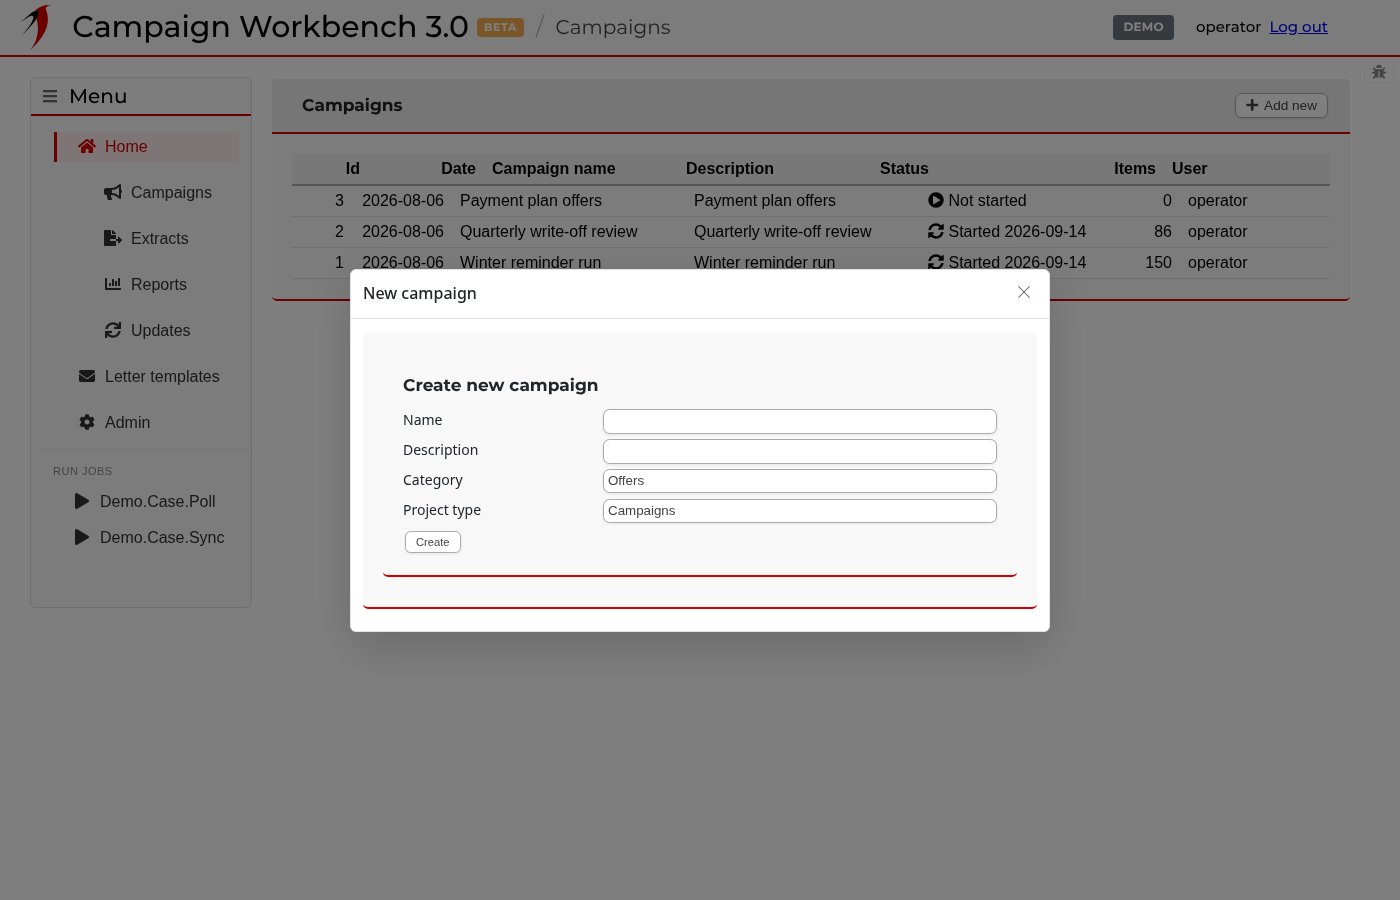Click the Status column header
Screen dimensions: 1400x900
[x=904, y=168]
